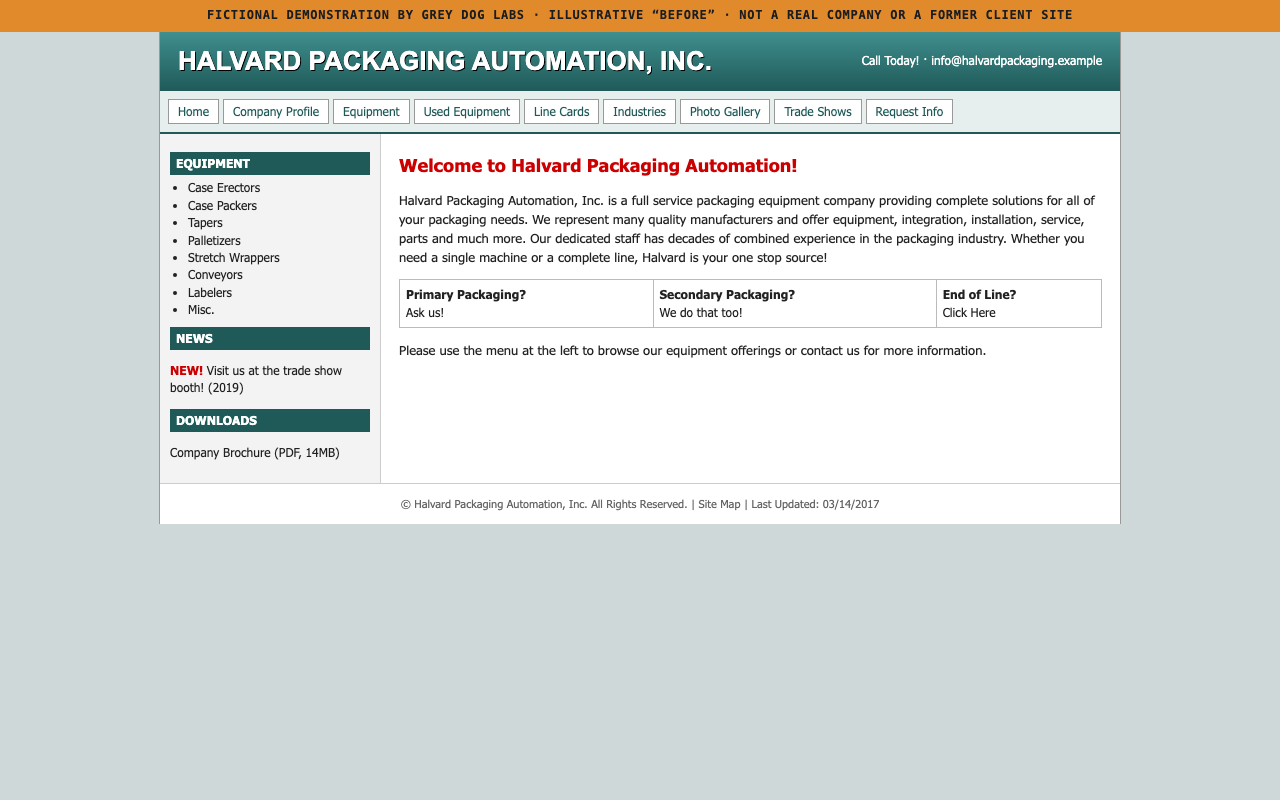The width and height of the screenshot is (1280, 800).
Task: Open the Photo Gallery page
Action: [725, 112]
